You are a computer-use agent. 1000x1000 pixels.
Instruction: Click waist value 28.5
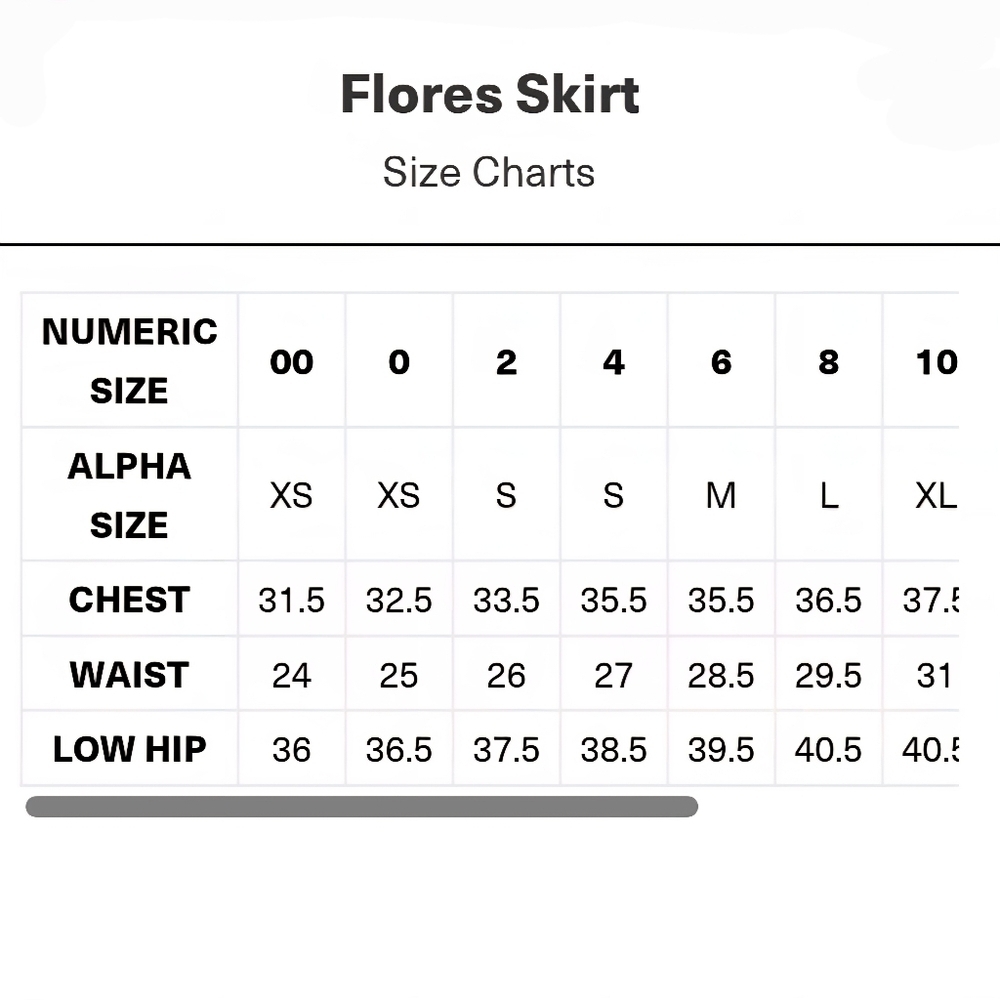click(x=721, y=674)
